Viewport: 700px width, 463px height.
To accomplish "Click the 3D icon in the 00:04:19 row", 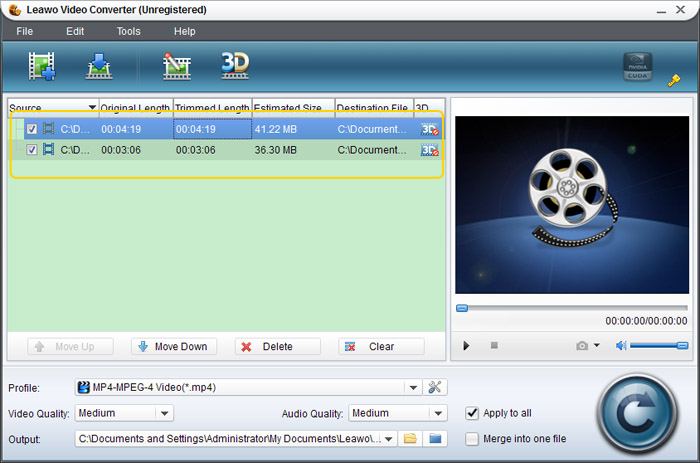I will pos(429,129).
